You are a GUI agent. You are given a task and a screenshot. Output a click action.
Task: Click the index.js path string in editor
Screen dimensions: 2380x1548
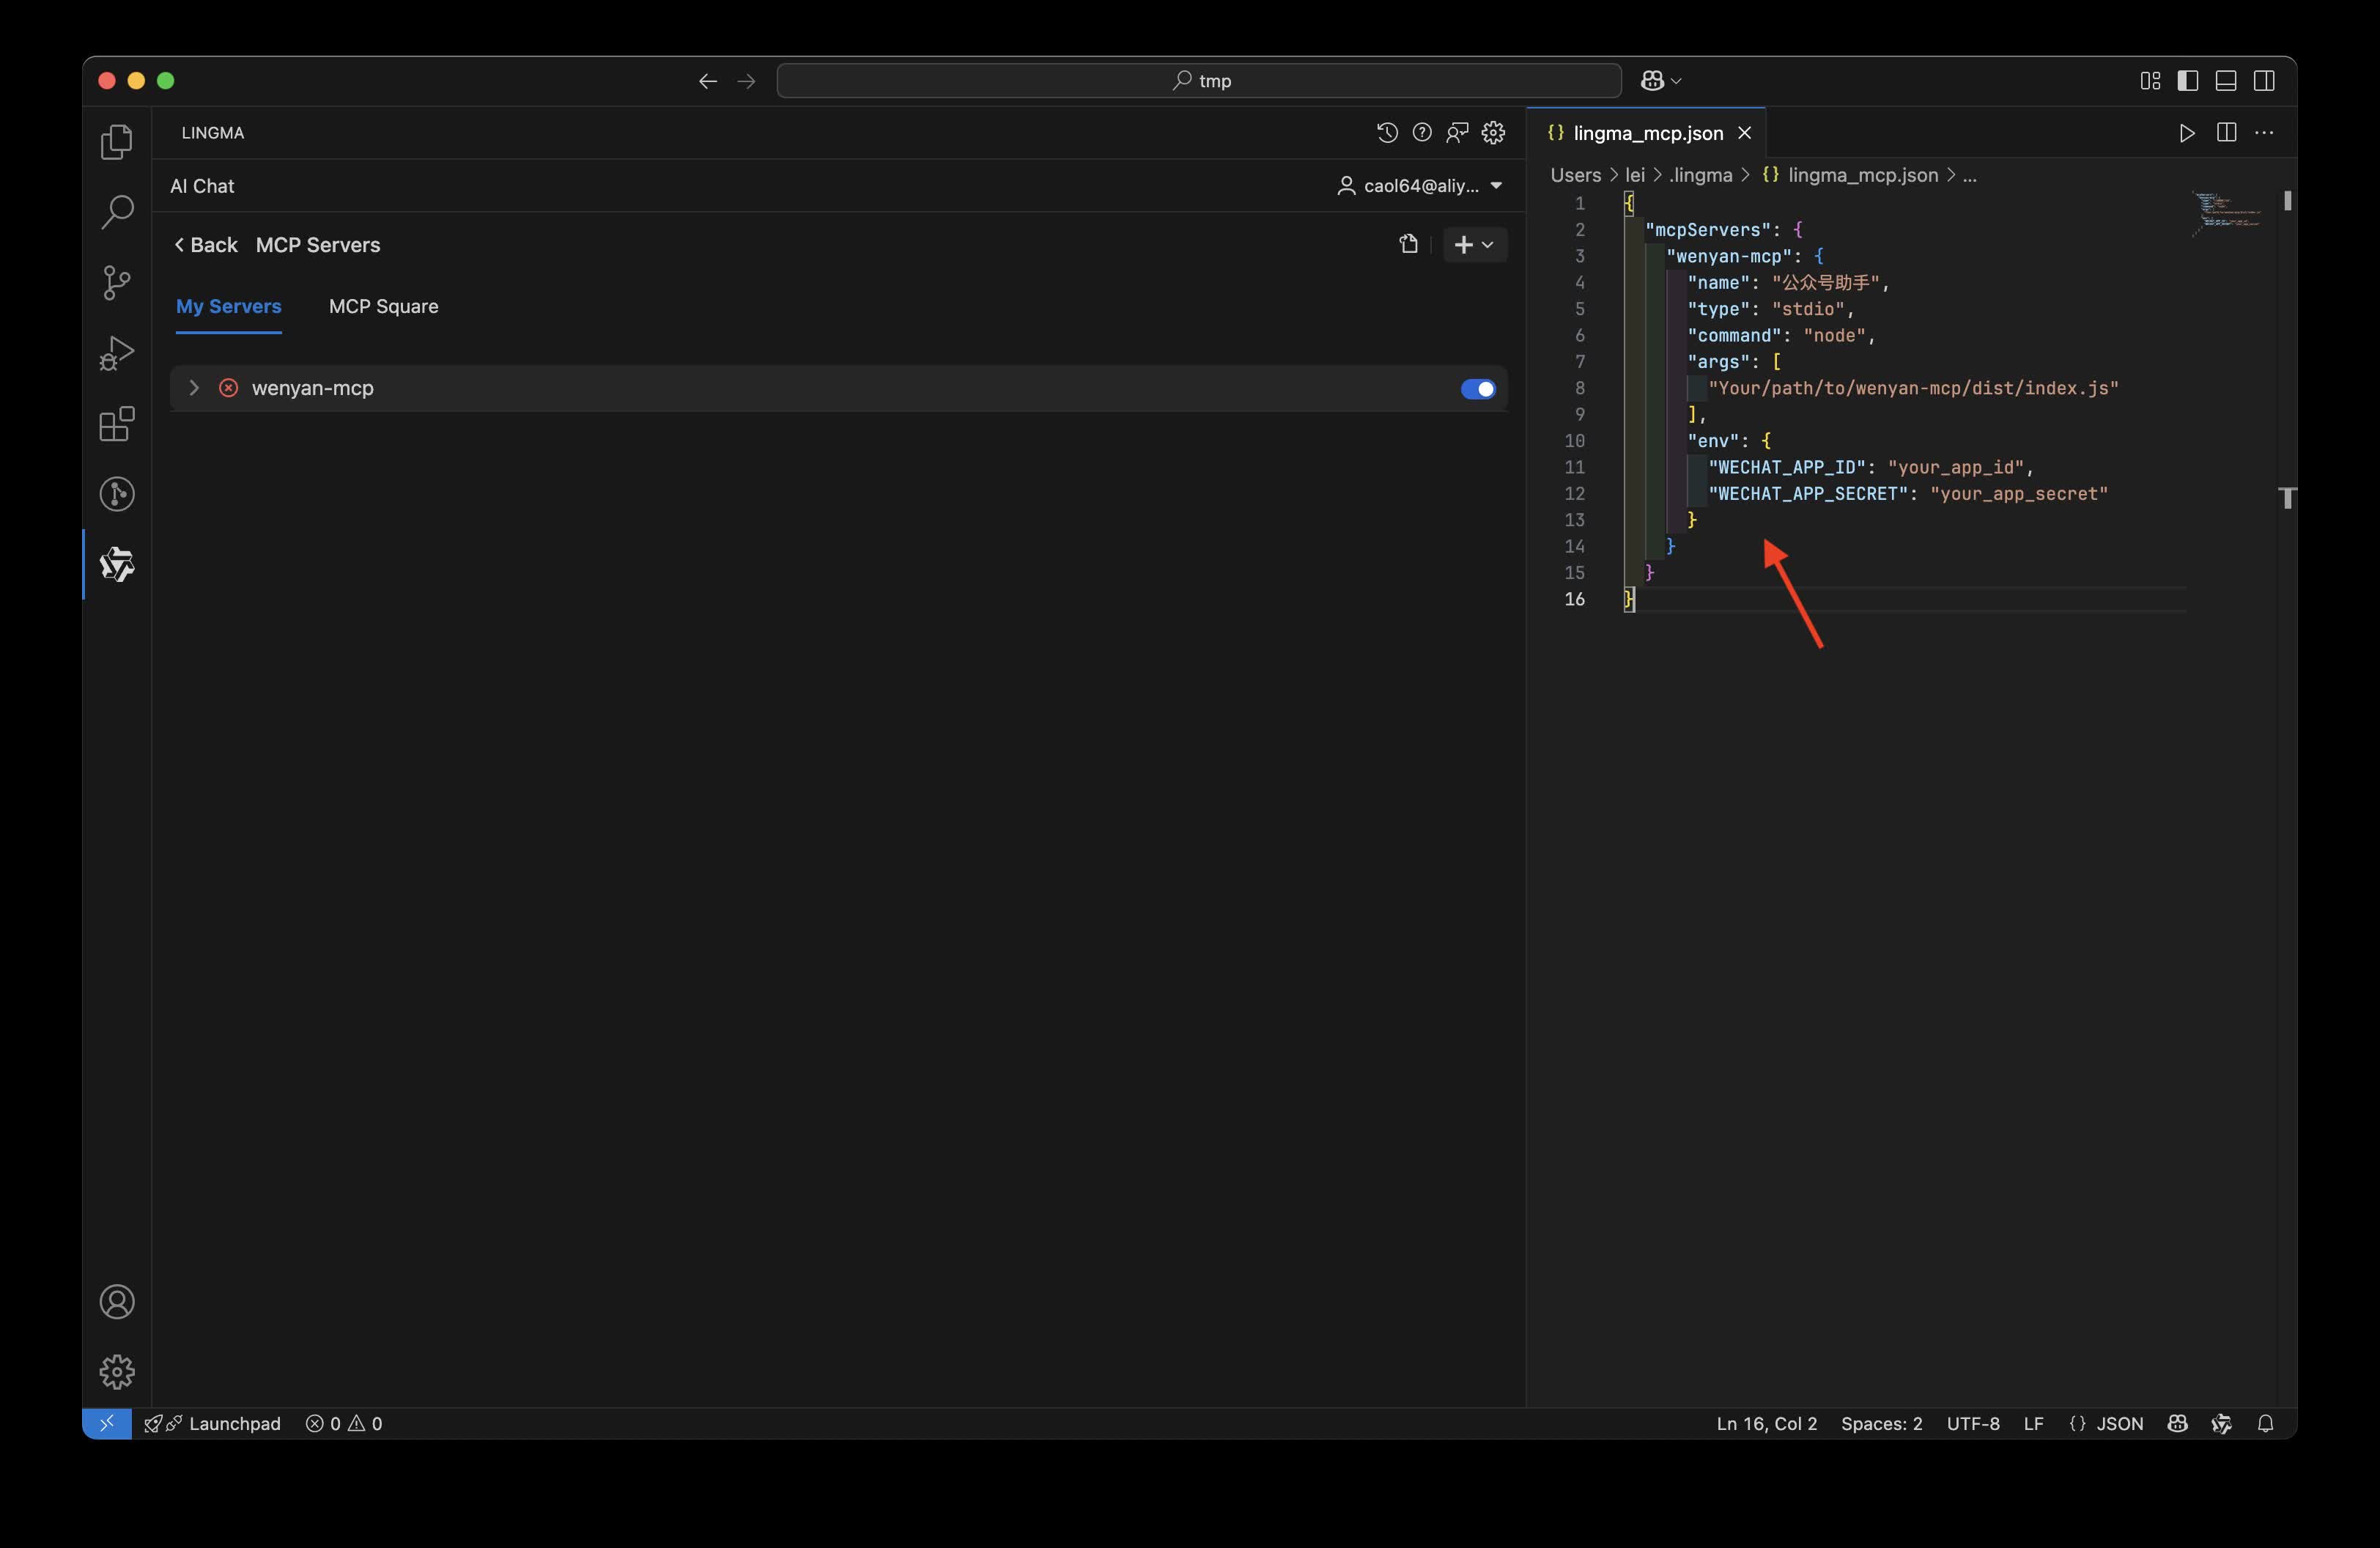tap(1913, 388)
